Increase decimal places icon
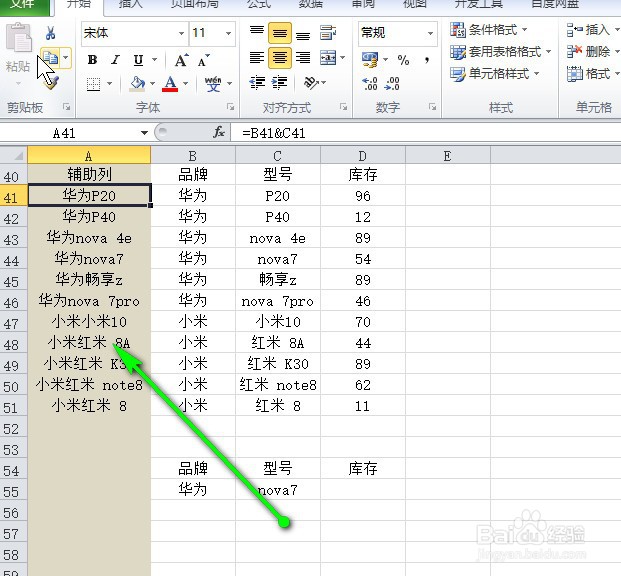 coord(370,84)
